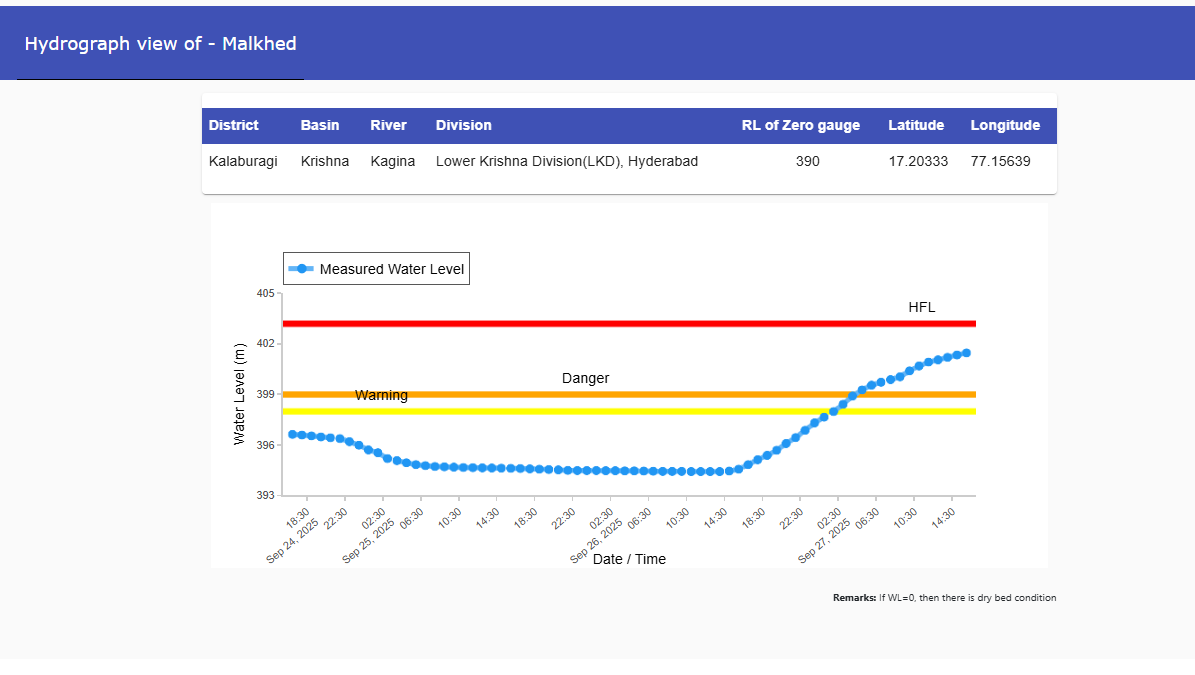Click the yellow Warning level line

click(x=630, y=411)
